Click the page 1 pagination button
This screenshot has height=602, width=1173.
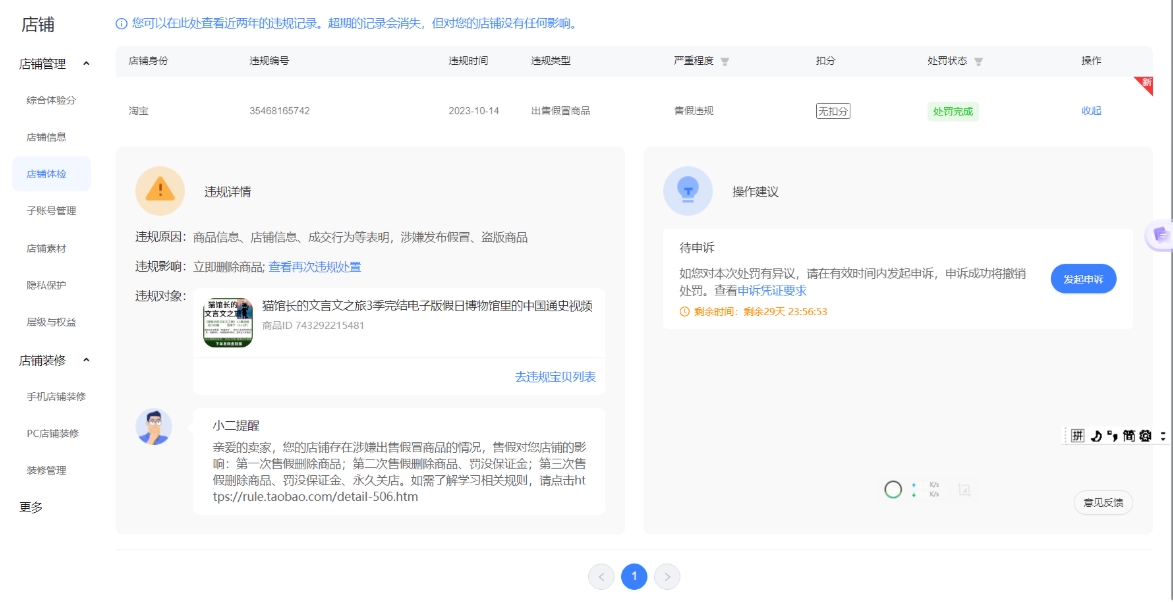point(634,576)
